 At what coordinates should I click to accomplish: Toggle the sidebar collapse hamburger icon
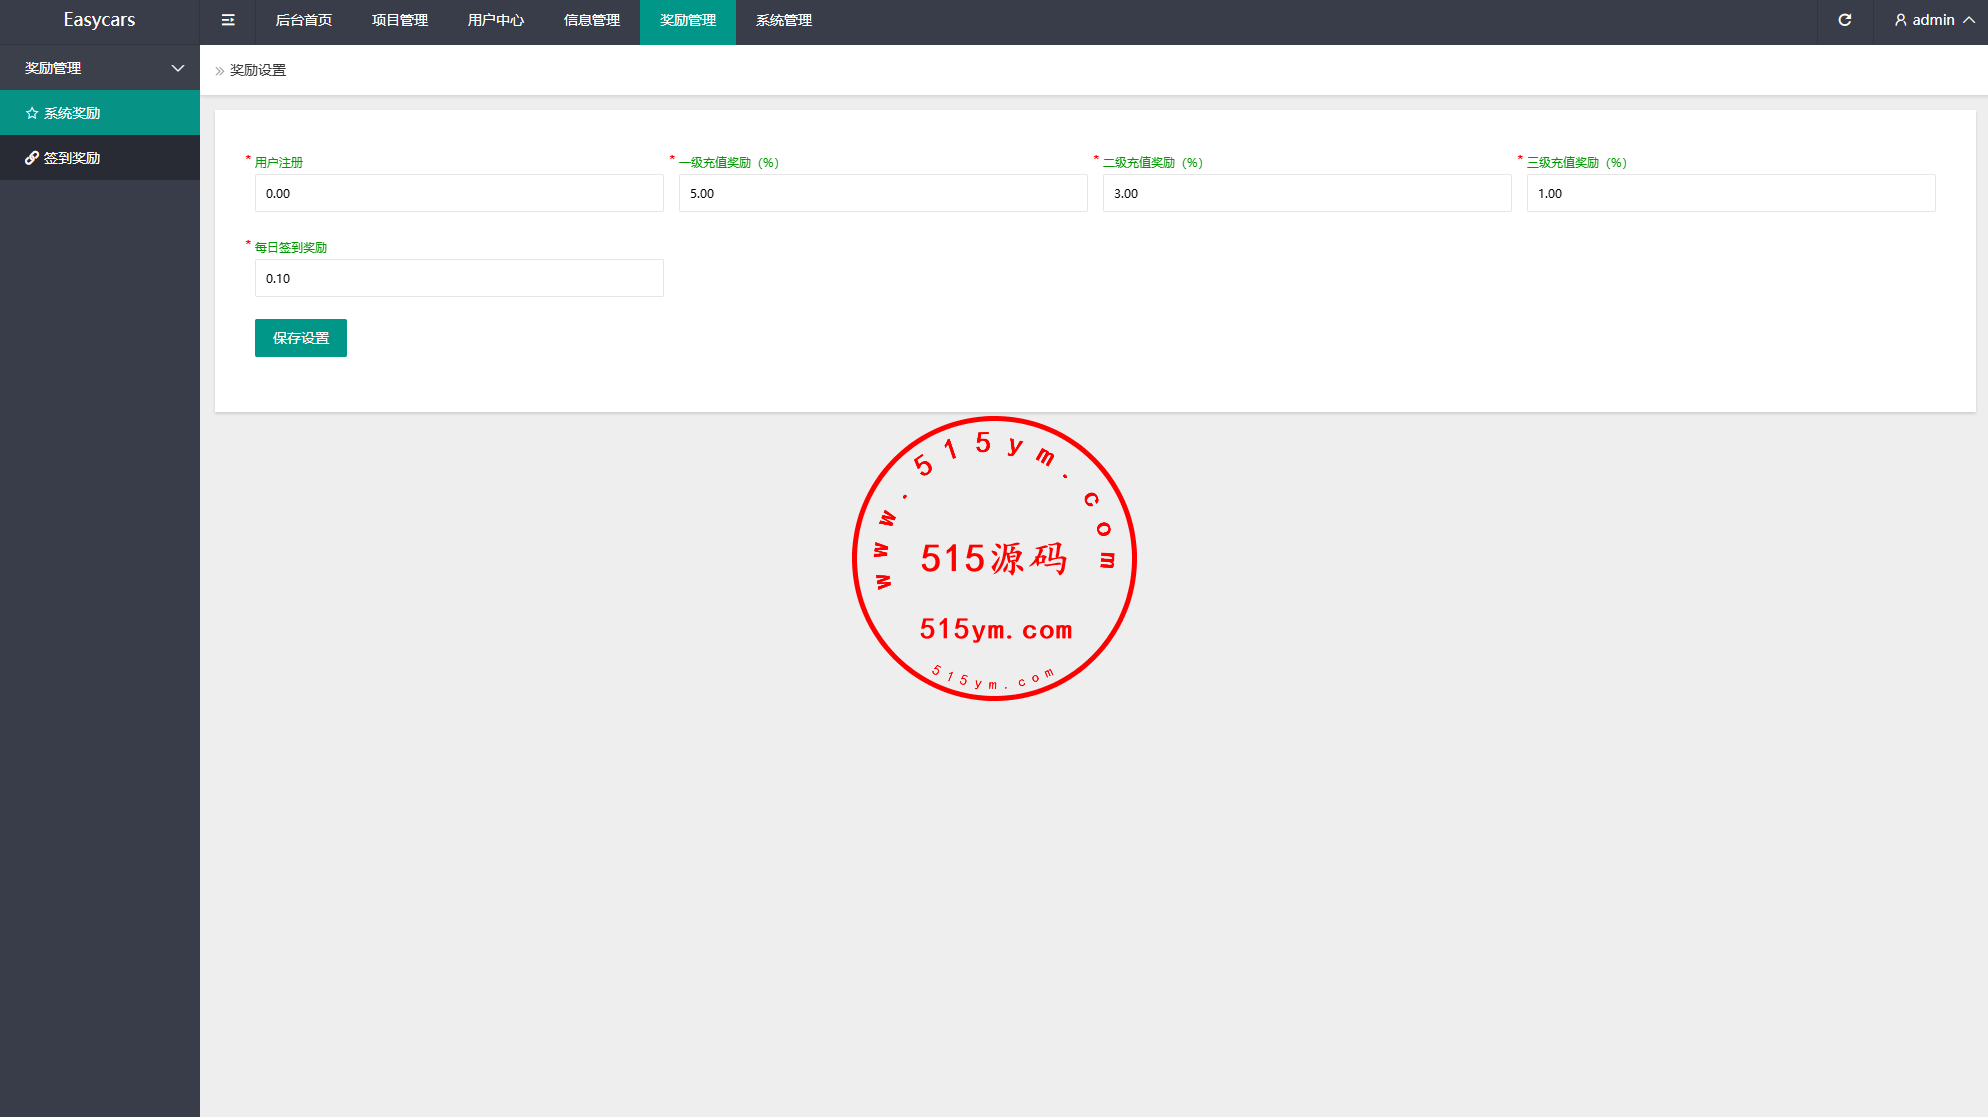228,20
